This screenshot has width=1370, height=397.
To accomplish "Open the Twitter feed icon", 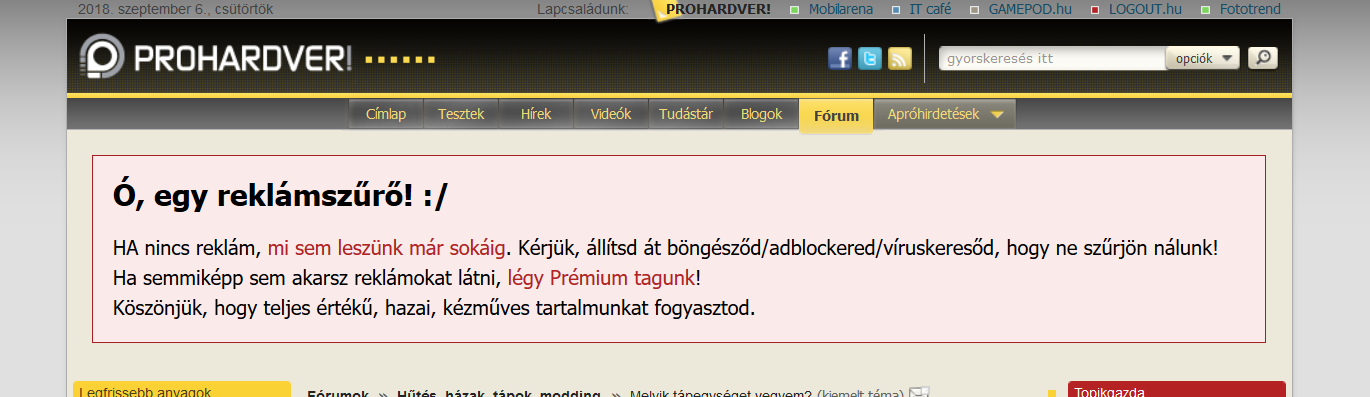I will 870,59.
